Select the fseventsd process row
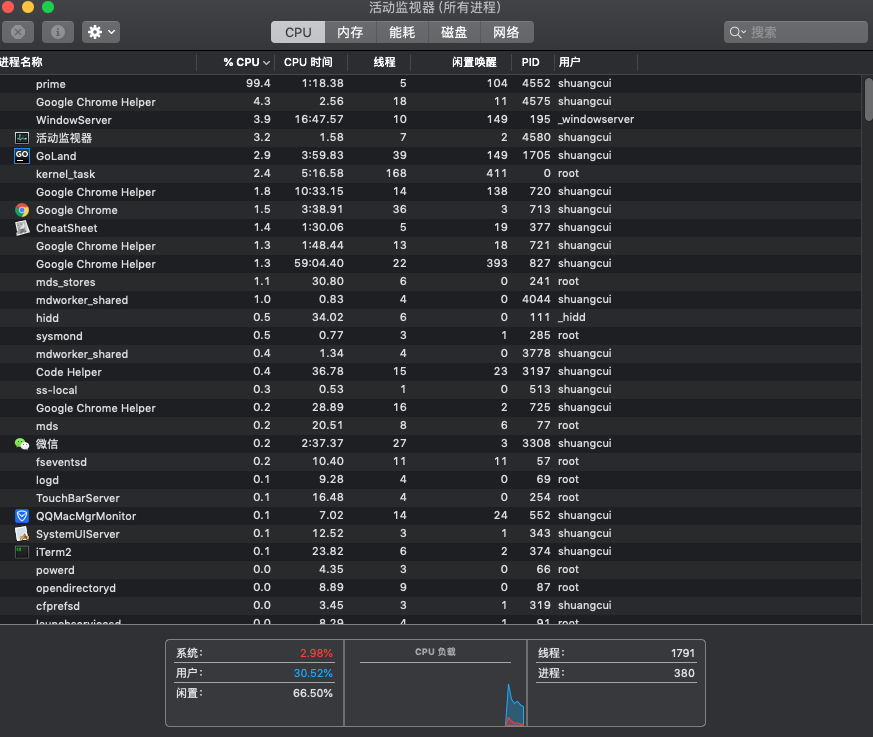The width and height of the screenshot is (873, 737). click(x=431, y=461)
